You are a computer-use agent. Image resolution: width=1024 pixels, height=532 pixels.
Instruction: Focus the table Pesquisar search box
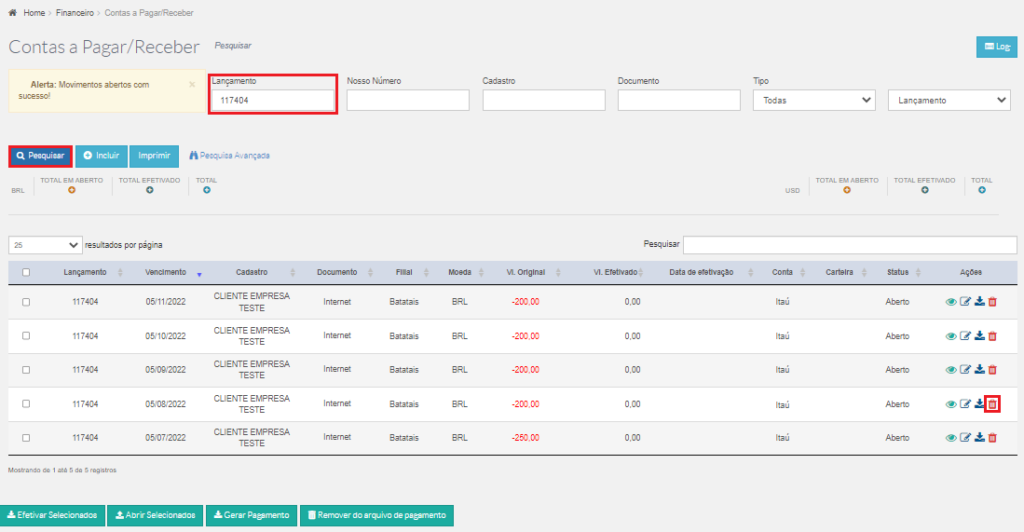point(850,245)
